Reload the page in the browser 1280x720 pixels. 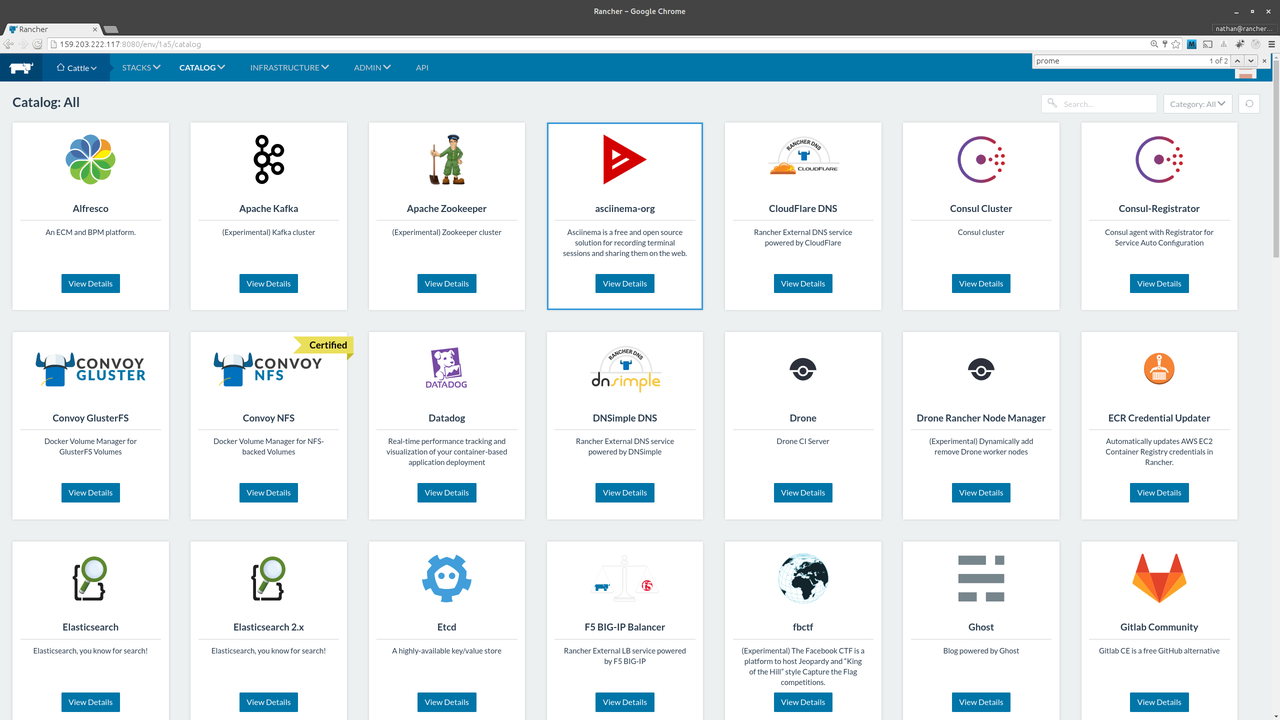click(37, 44)
